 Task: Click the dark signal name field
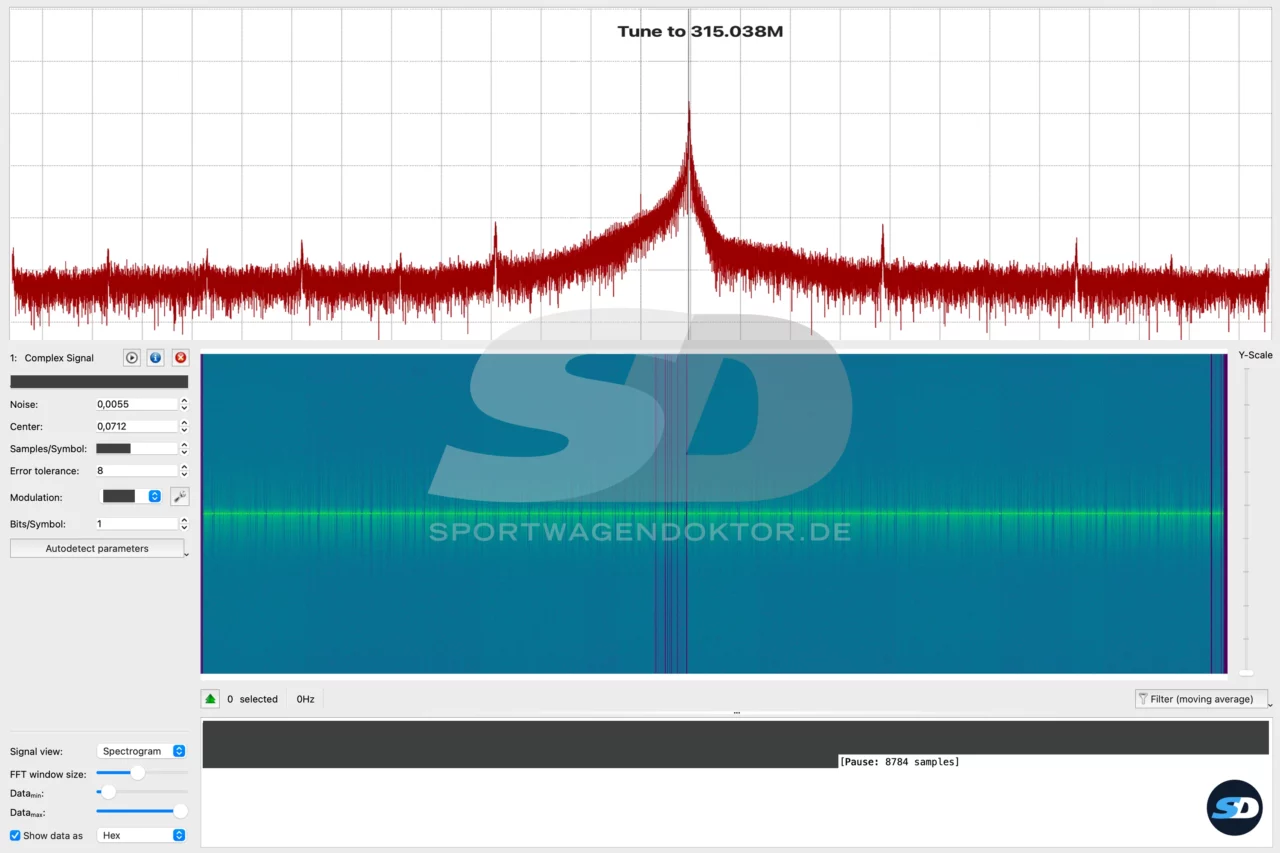99,381
